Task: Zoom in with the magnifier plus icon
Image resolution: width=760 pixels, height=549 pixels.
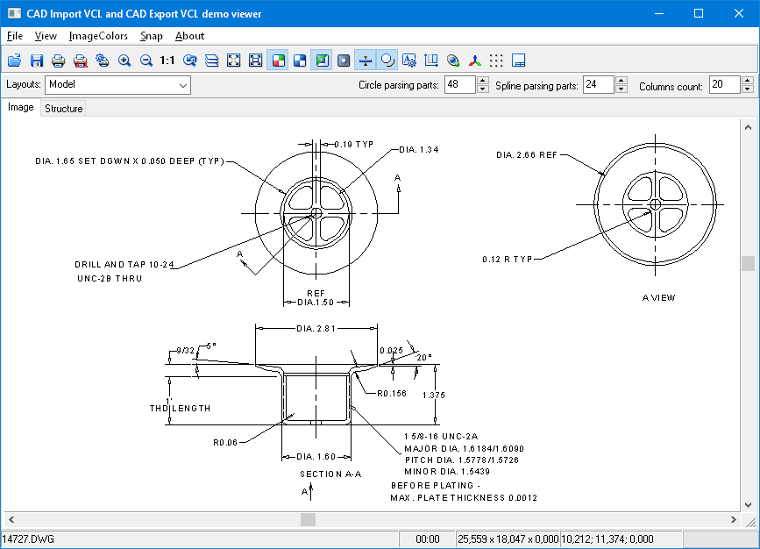Action: 124,60
